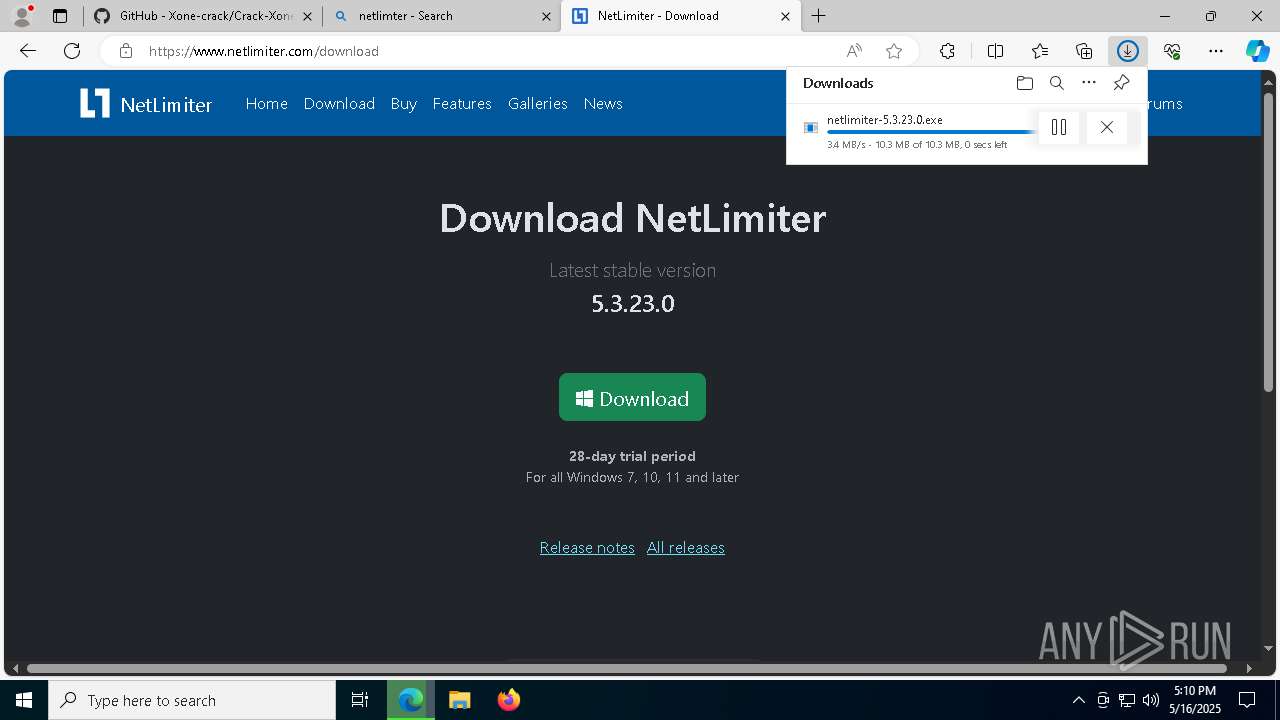Pause the netlimiter-5.3.23.0.exe download
1280x720 pixels.
[x=1059, y=127]
